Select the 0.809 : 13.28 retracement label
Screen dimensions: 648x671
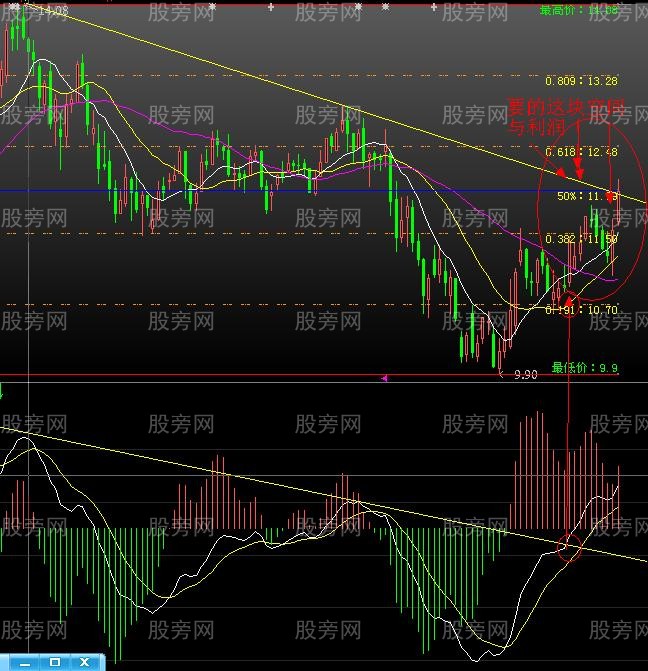[581, 81]
